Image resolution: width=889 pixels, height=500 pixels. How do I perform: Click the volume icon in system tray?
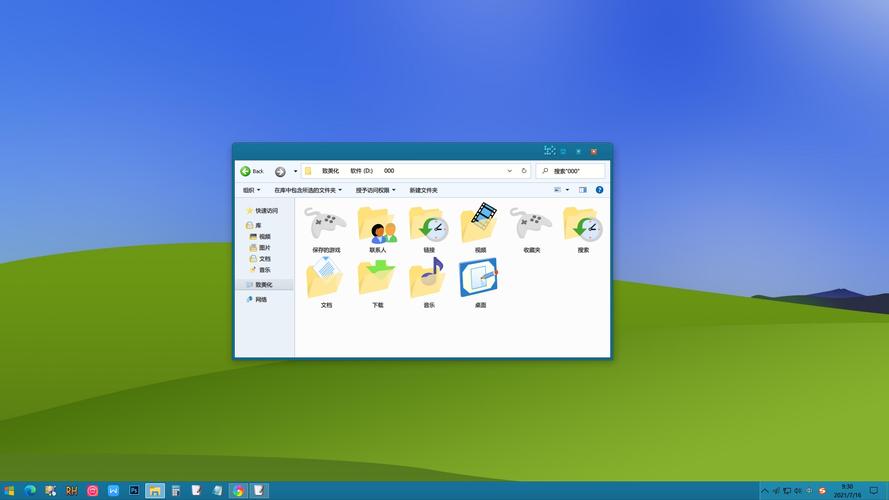(798, 491)
